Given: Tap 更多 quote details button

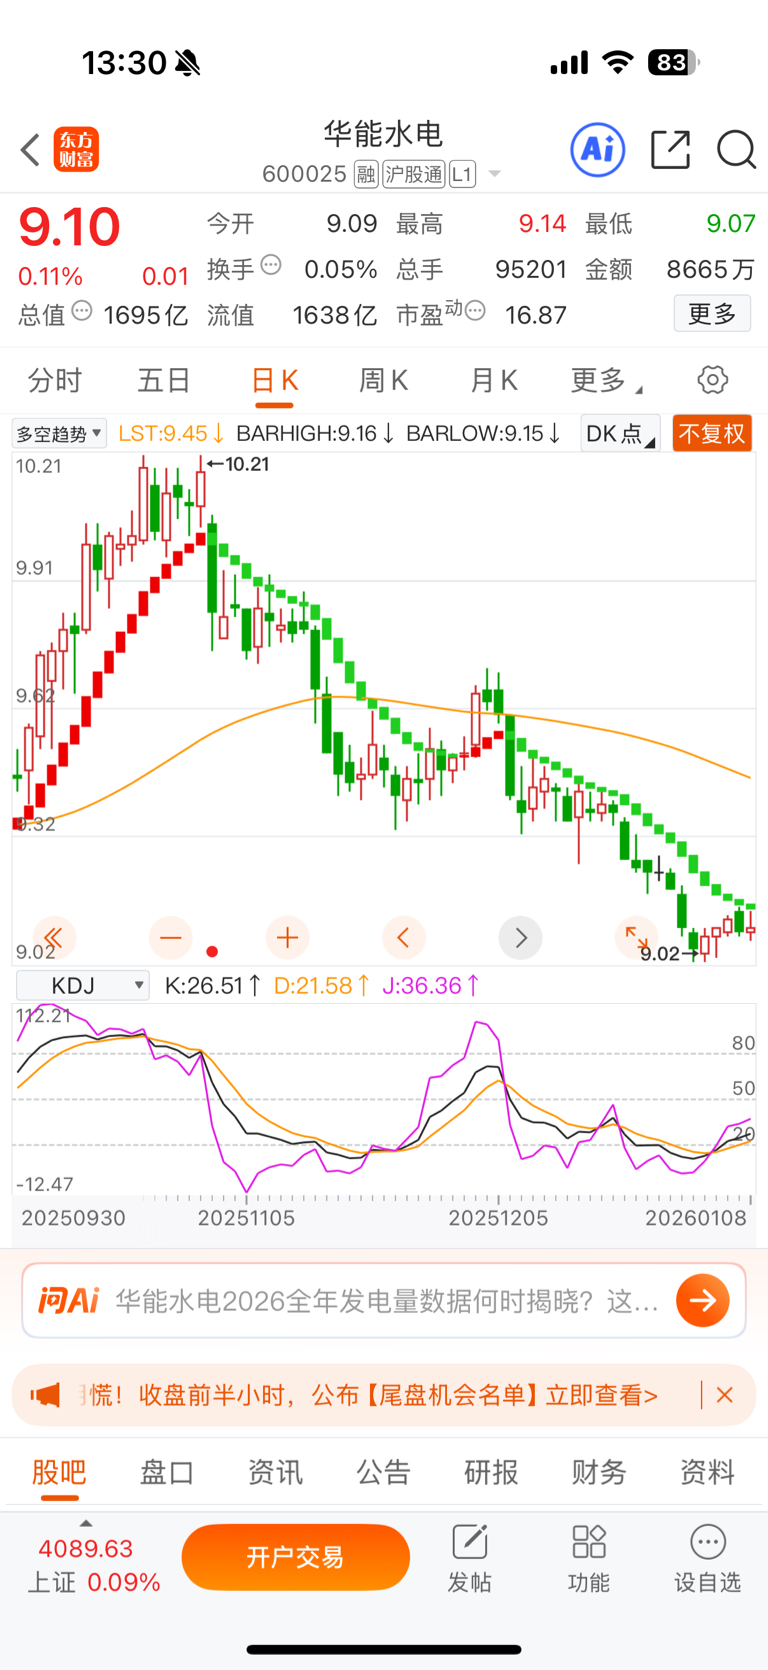Looking at the screenshot, I should [712, 314].
